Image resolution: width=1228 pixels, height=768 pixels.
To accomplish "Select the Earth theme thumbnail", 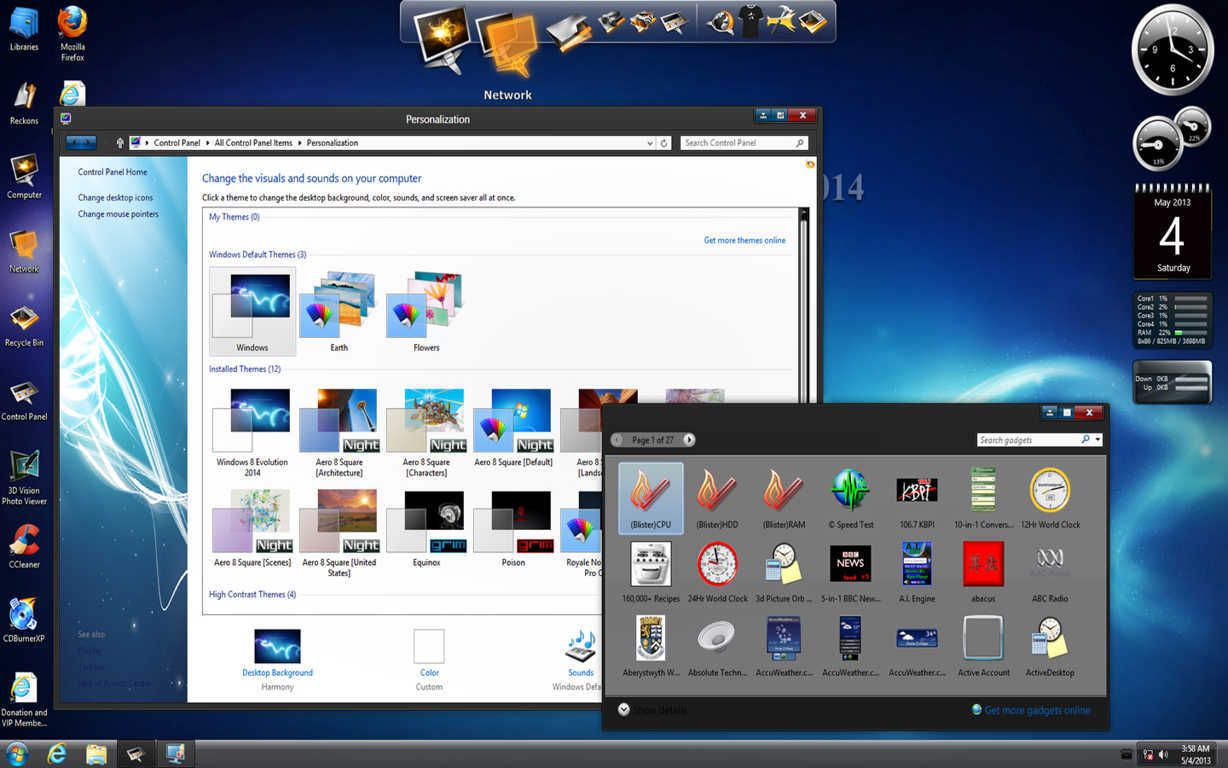I will (x=339, y=311).
